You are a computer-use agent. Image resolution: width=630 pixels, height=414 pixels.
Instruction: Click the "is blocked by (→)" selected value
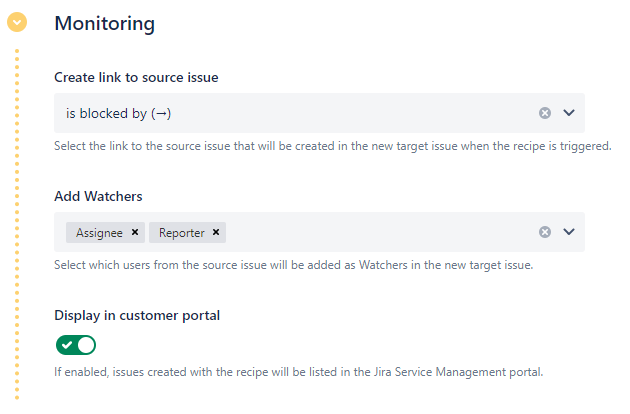coord(118,113)
